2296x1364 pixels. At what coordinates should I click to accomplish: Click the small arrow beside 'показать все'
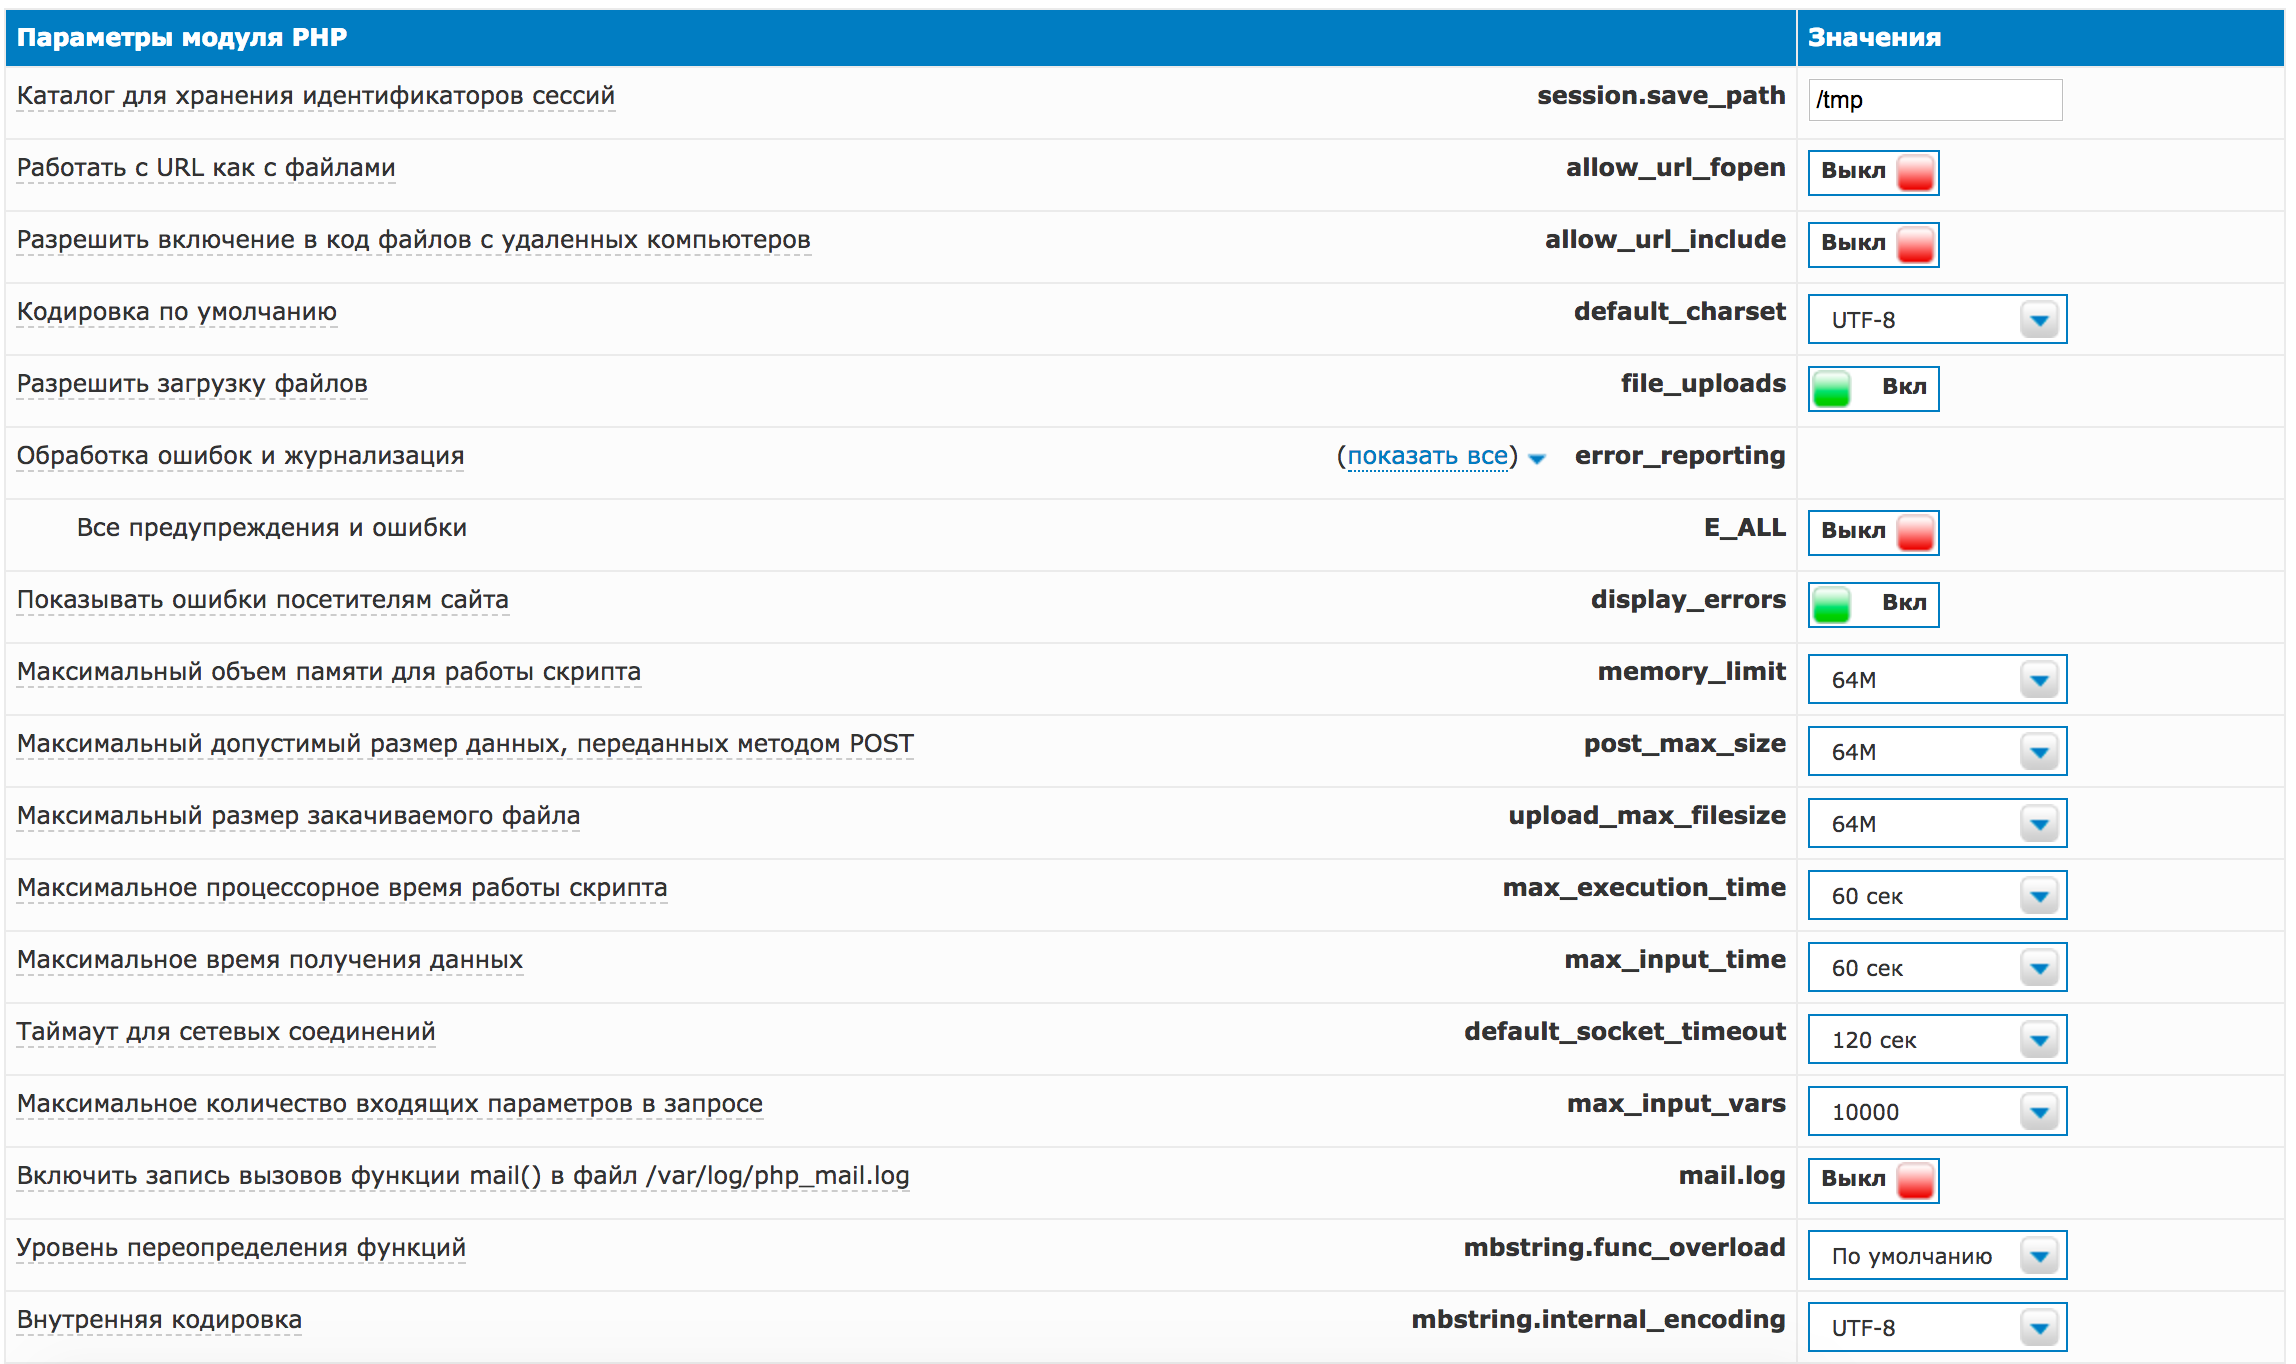point(1538,459)
